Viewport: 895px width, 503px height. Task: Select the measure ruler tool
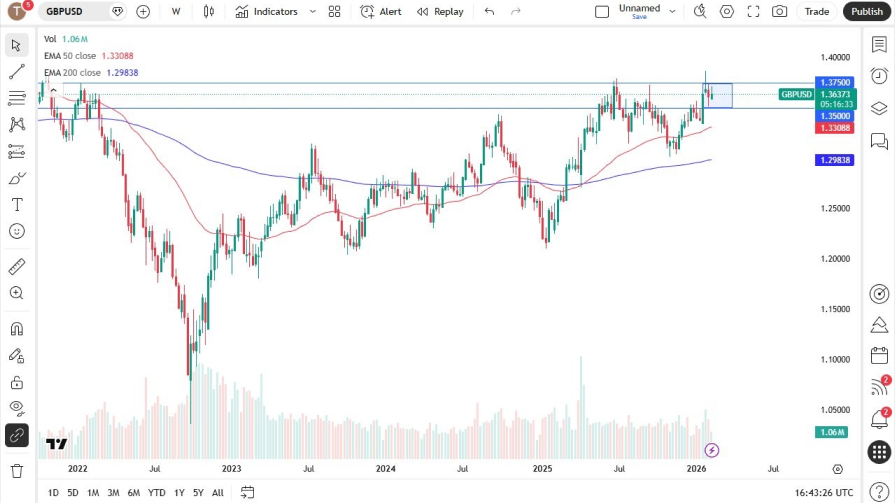[17, 267]
